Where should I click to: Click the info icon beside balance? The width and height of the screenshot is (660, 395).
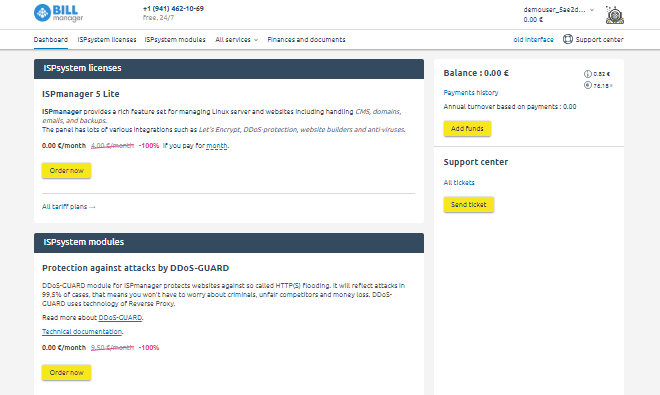click(588, 74)
